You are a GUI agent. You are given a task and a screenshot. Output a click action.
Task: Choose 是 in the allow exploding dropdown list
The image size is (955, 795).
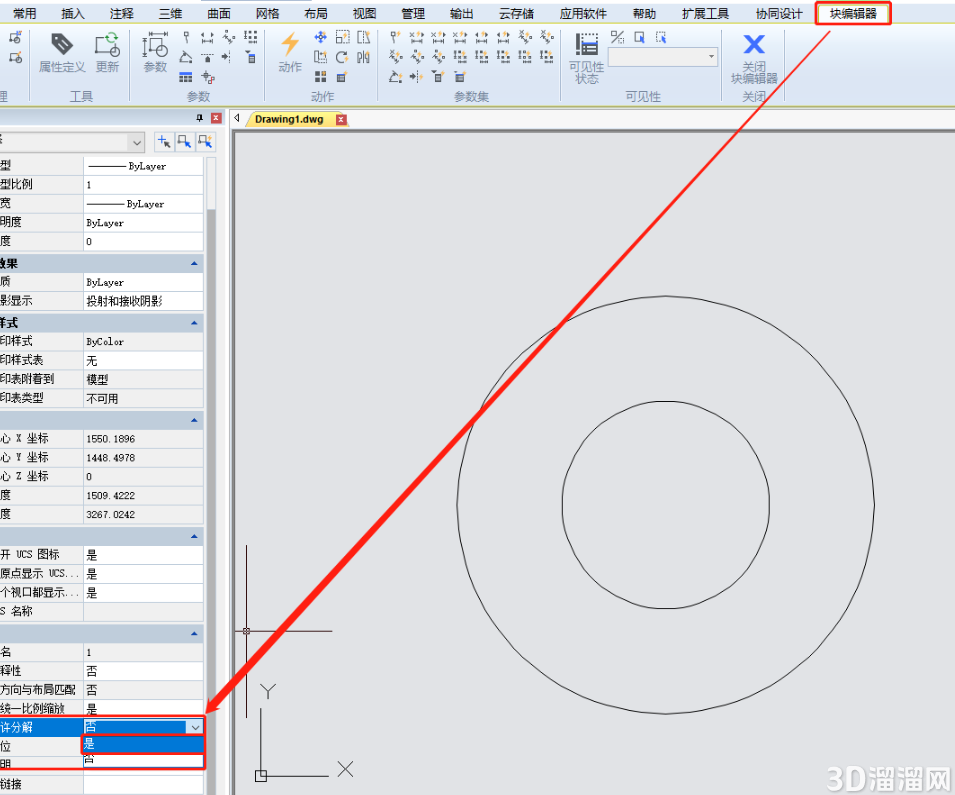pyautogui.click(x=143, y=744)
